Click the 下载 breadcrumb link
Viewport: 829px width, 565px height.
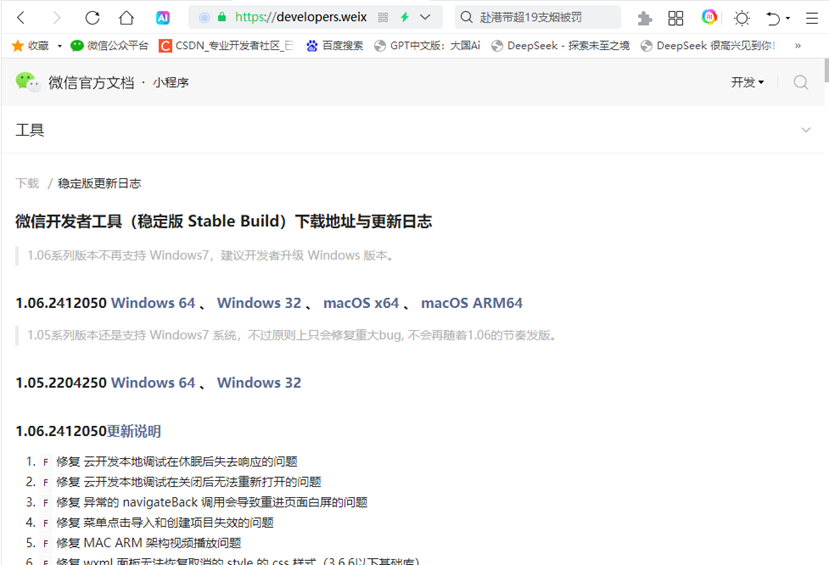click(27, 183)
